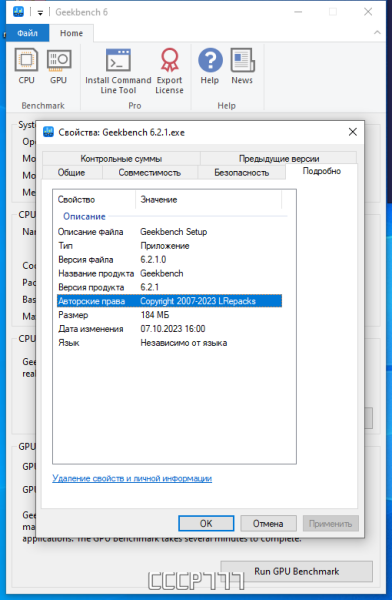
Task: Open the Безопасность tab
Action: pyautogui.click(x=242, y=173)
